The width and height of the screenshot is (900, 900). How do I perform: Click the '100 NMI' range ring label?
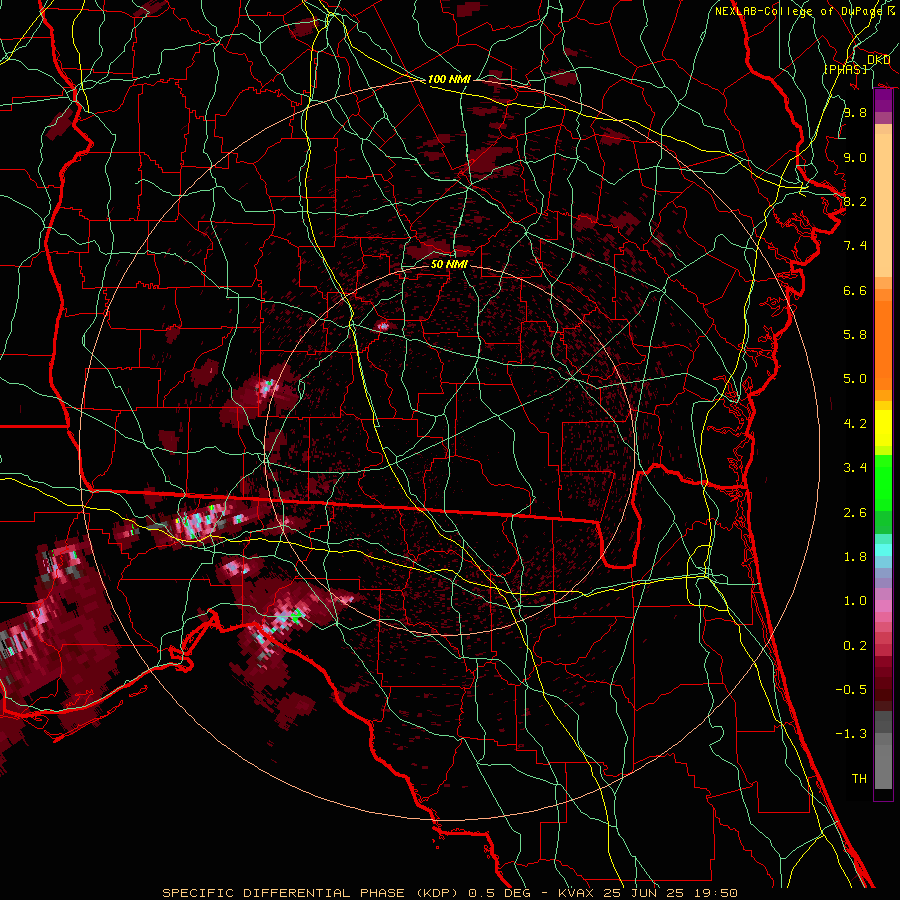(x=449, y=79)
